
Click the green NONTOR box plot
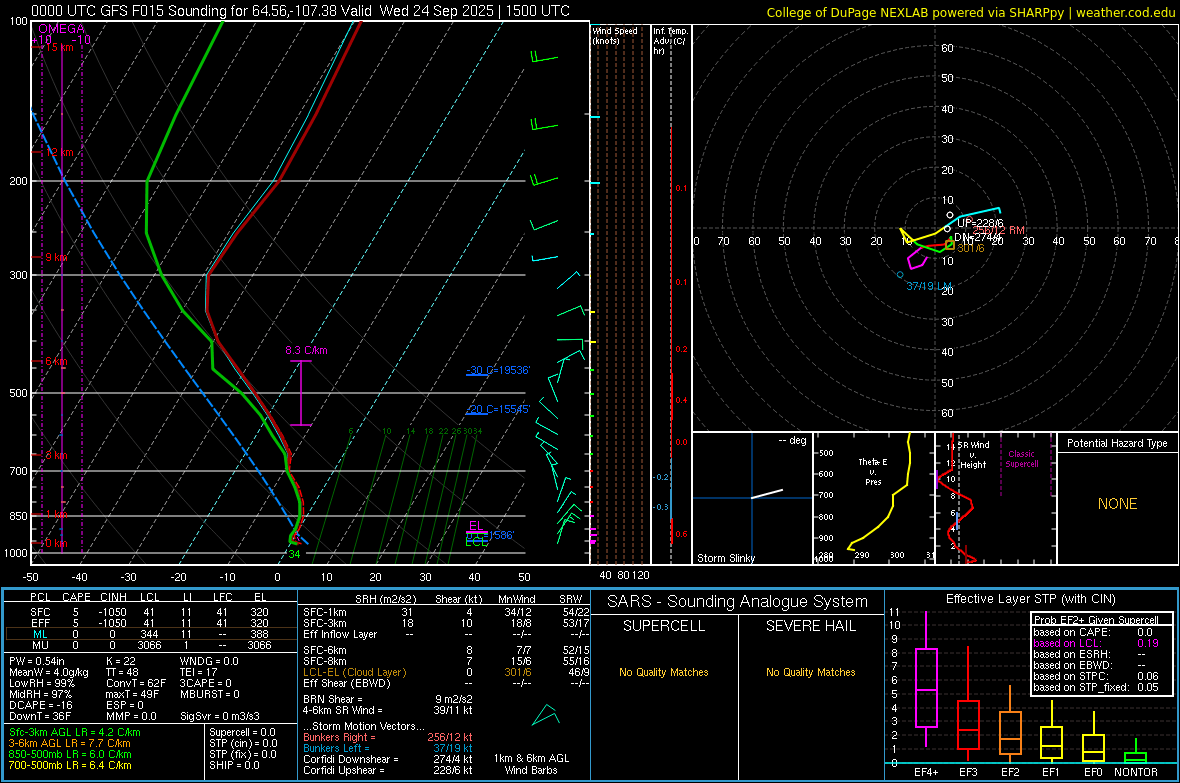(1136, 752)
